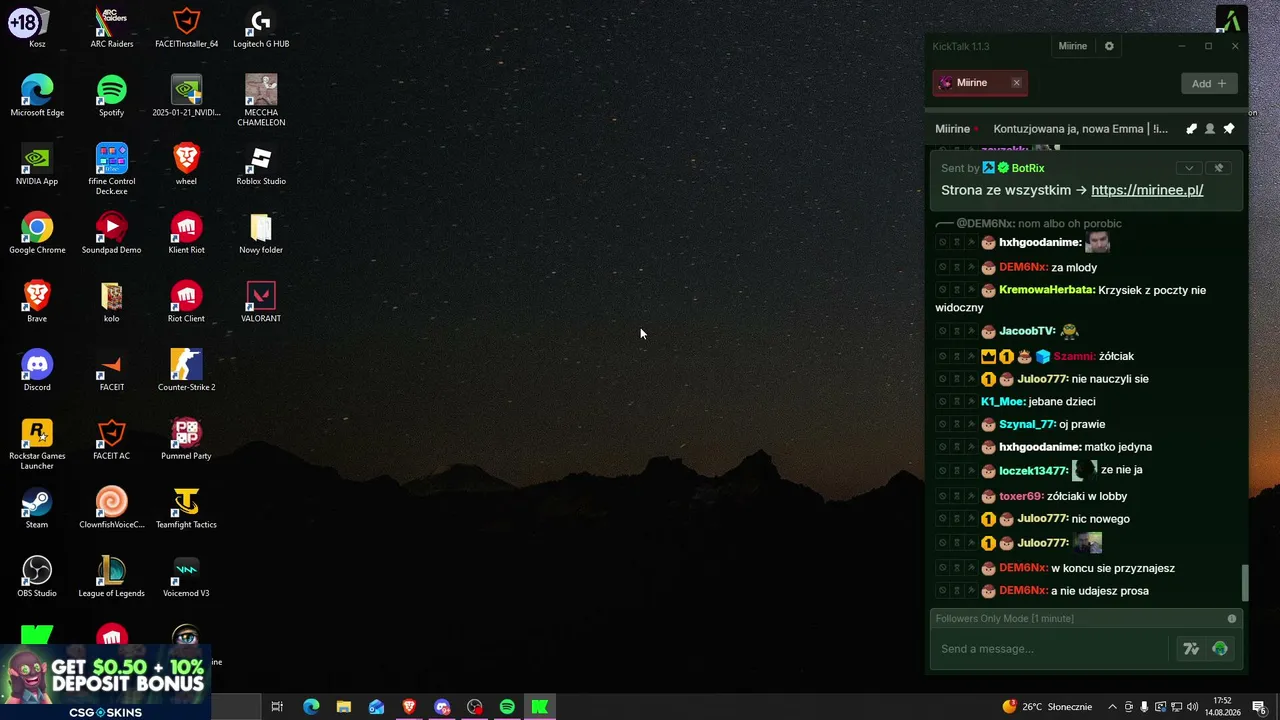Timeout icon beside Szynal_77 message
Image resolution: width=1280 pixels, height=720 pixels.
[956, 424]
